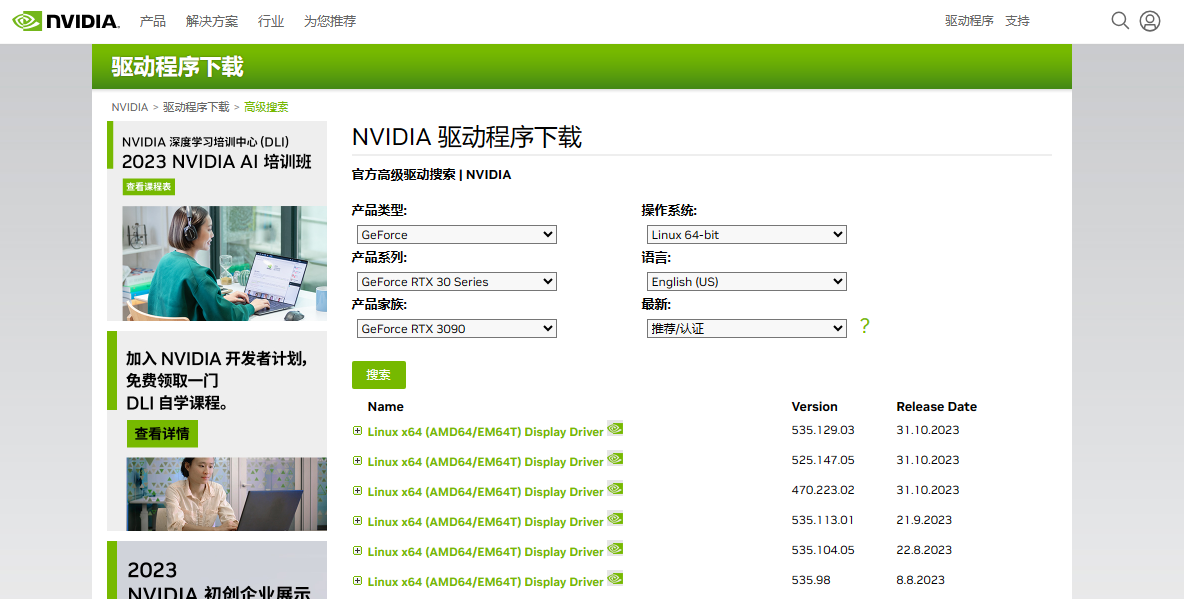
Task: Open driver link for version 535.113.01
Action: 486,522
